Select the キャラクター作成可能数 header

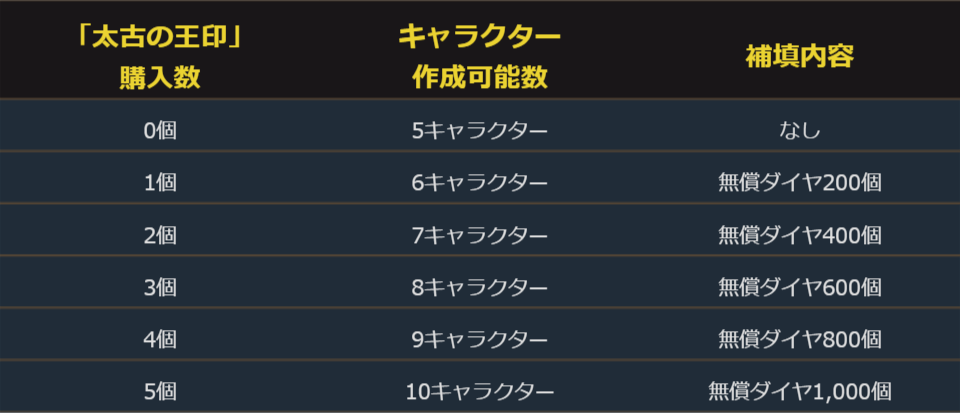tap(479, 58)
